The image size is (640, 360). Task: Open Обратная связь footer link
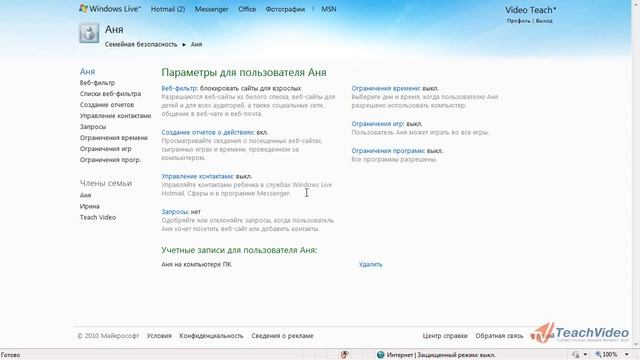click(x=499, y=336)
